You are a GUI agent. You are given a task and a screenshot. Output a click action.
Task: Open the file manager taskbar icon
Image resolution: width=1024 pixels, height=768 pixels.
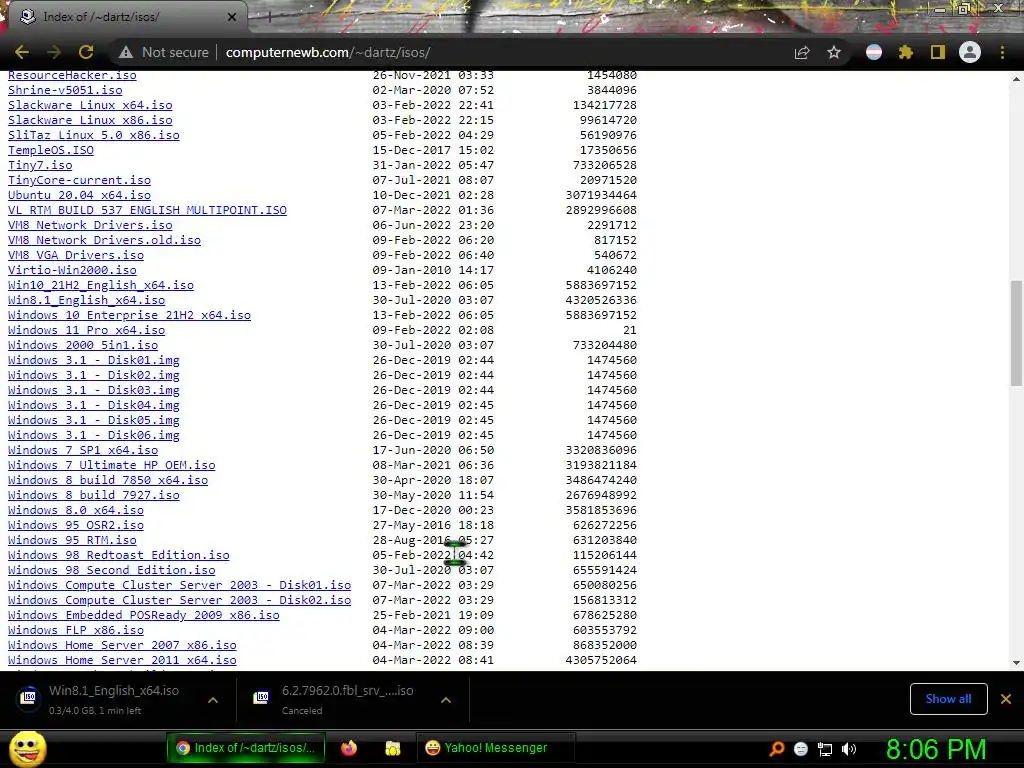point(392,748)
